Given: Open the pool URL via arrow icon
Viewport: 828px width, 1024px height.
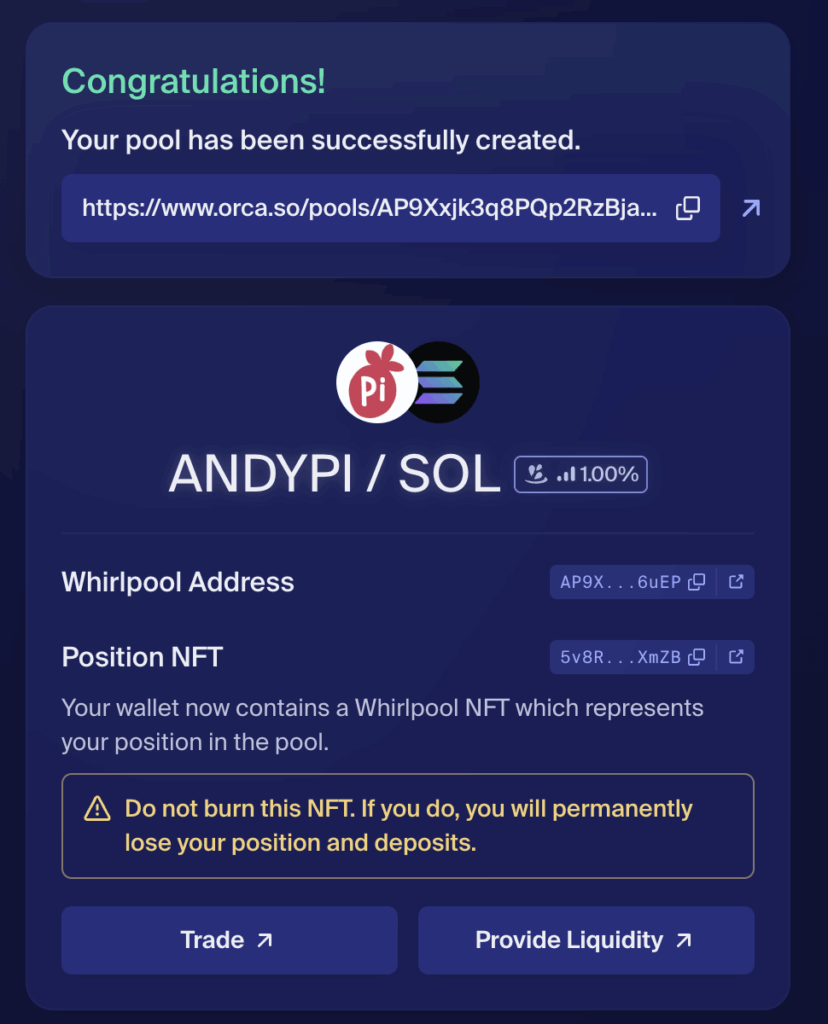Looking at the screenshot, I should coord(751,208).
